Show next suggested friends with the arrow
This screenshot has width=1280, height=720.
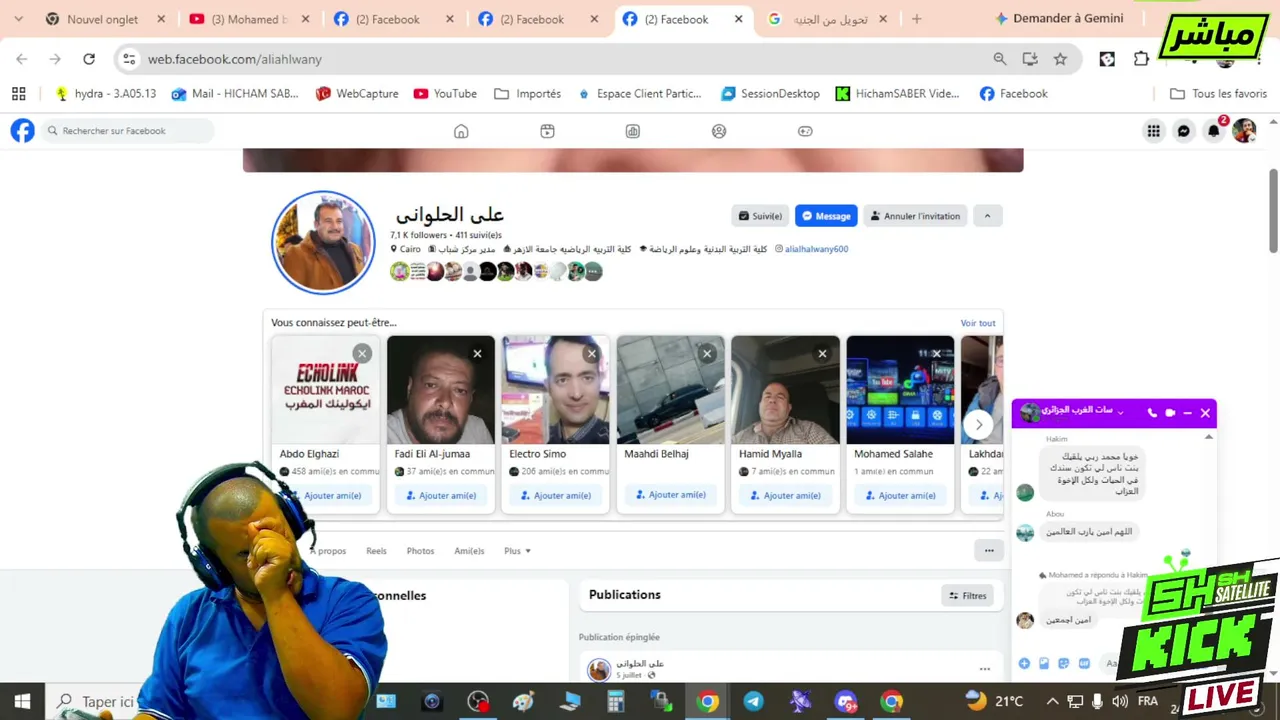(979, 424)
